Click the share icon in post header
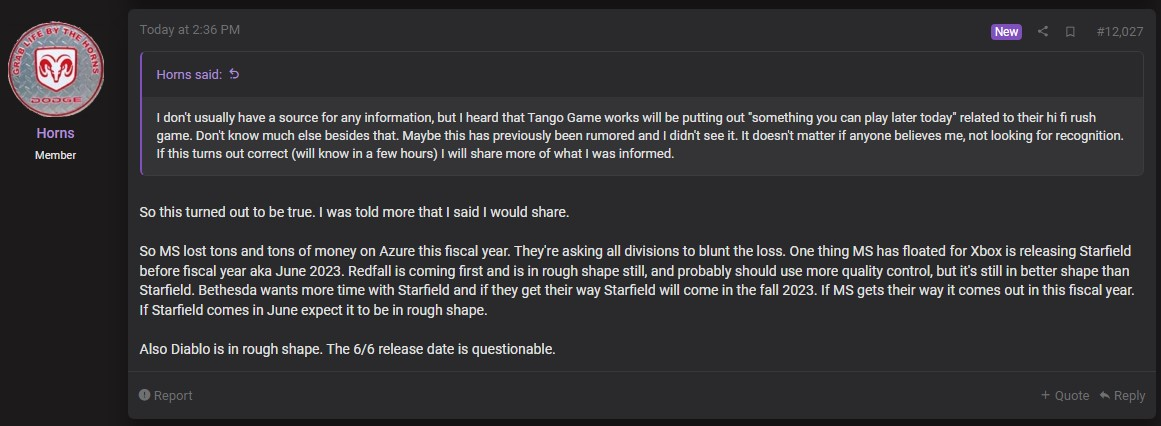 1042,32
